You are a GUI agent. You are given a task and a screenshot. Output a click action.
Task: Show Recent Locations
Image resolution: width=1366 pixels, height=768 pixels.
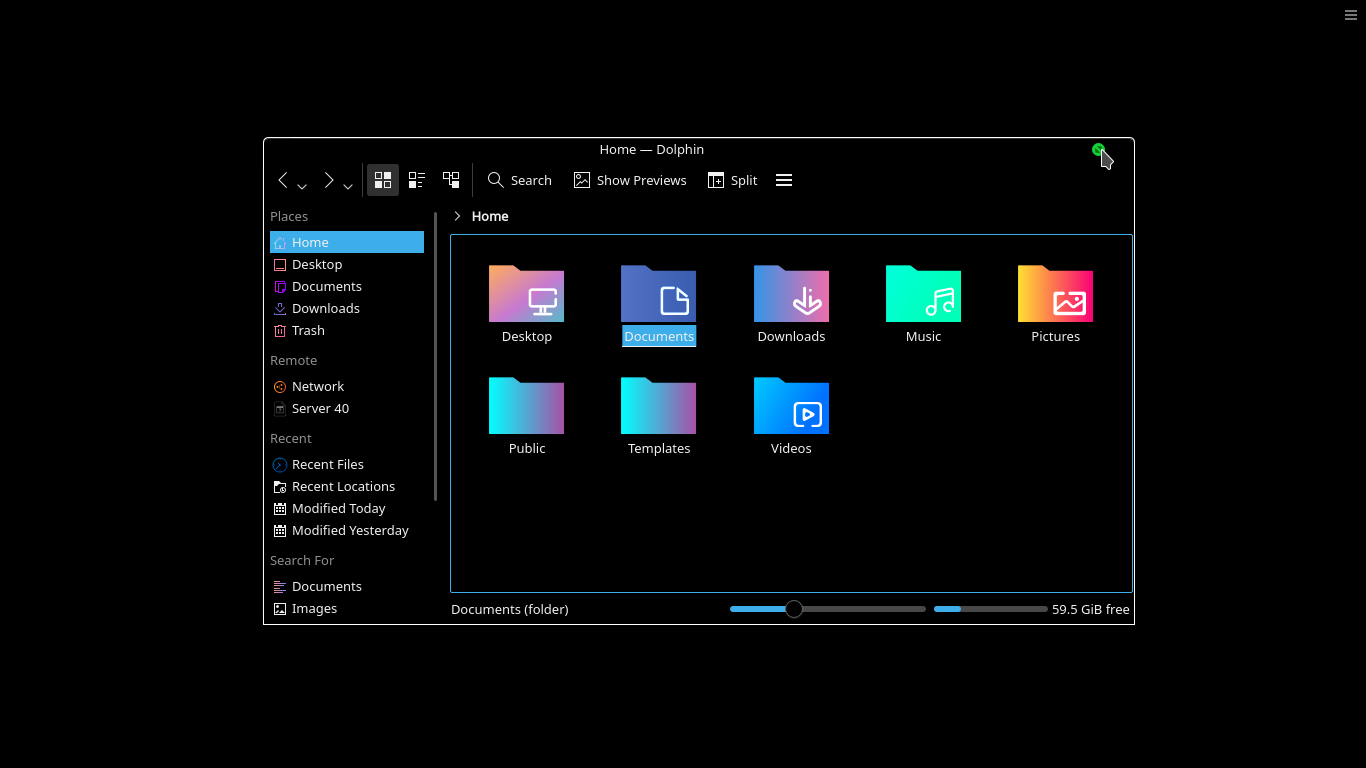click(x=347, y=486)
